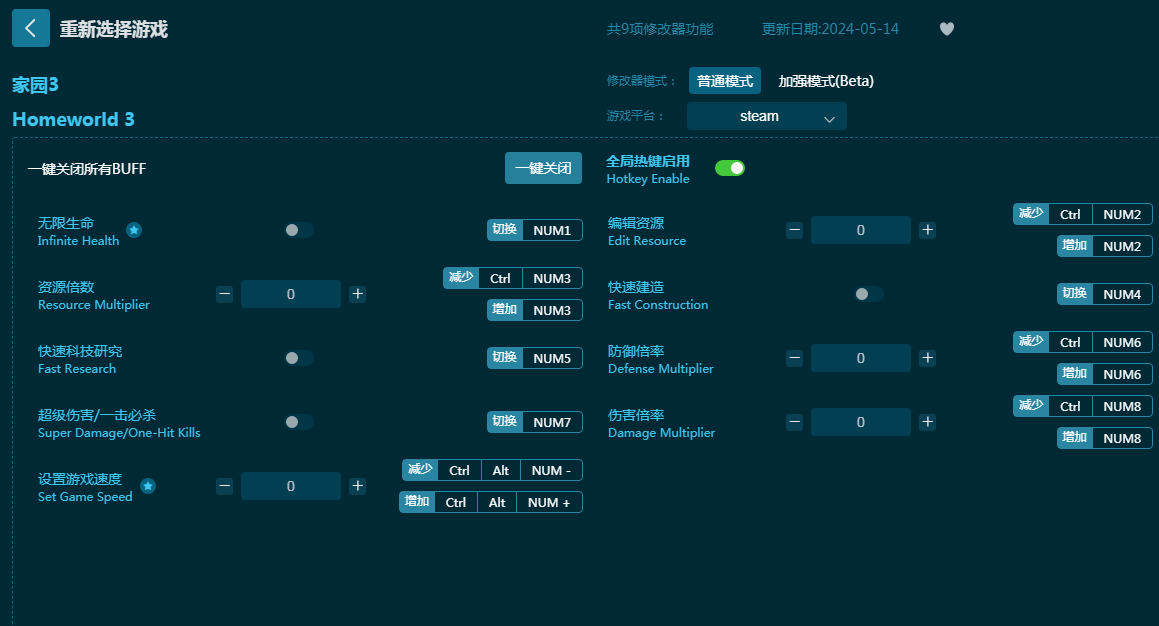Click 增加 NUM6 hotkey for Defense Multiplier
Image resolution: width=1159 pixels, height=626 pixels.
pos(1104,374)
